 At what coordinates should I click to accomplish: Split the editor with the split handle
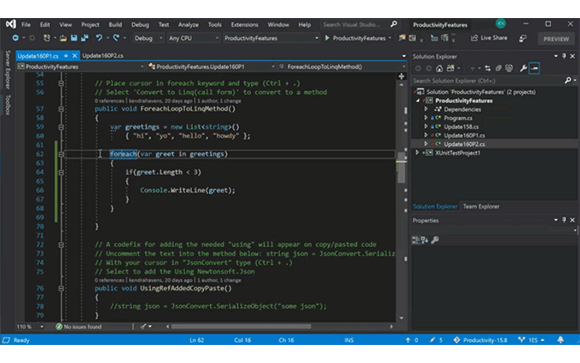click(x=401, y=76)
